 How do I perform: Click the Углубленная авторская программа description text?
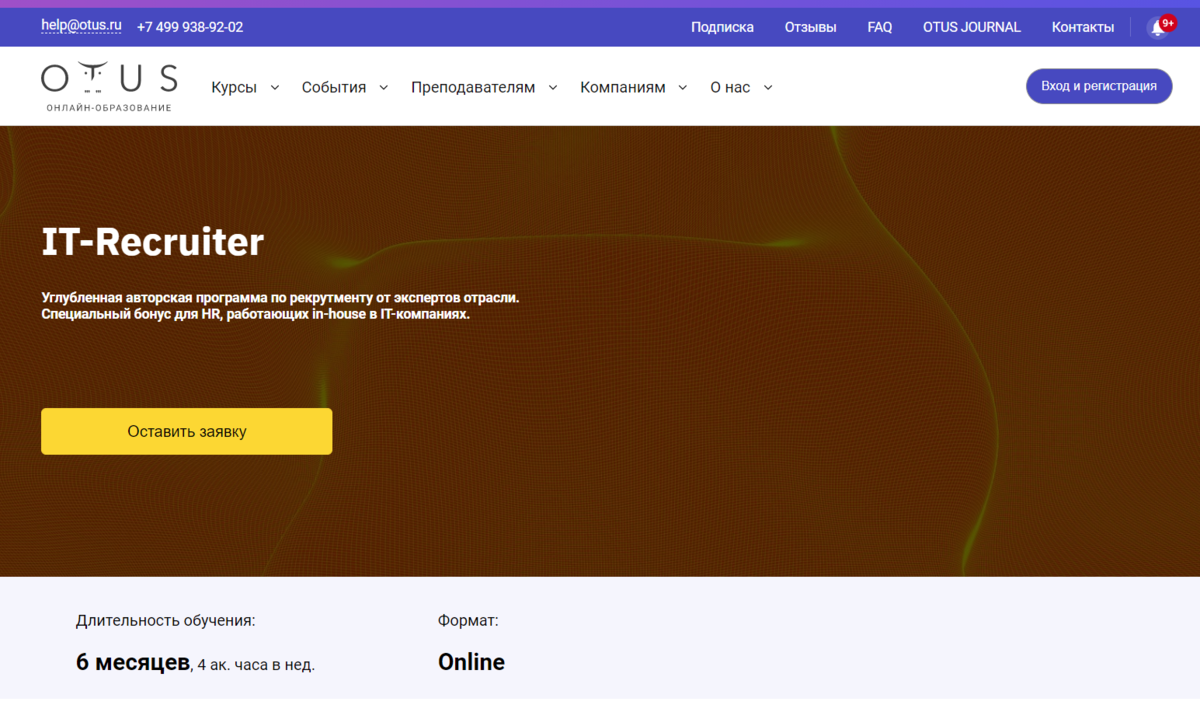pos(281,306)
